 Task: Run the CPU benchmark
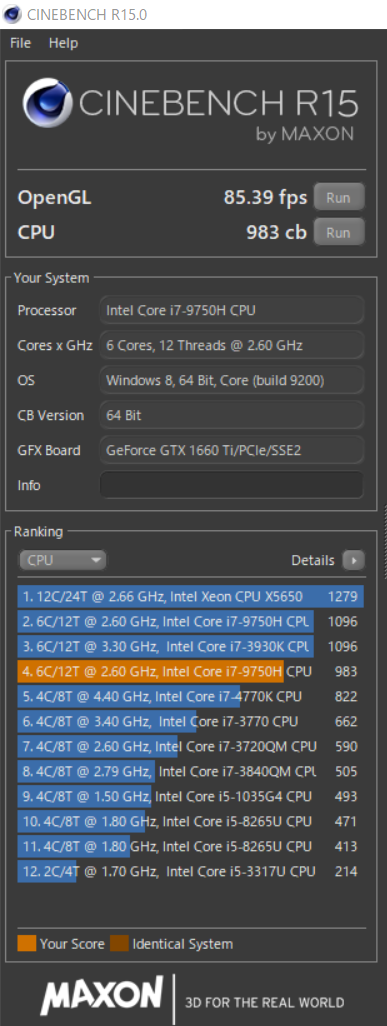coord(339,232)
